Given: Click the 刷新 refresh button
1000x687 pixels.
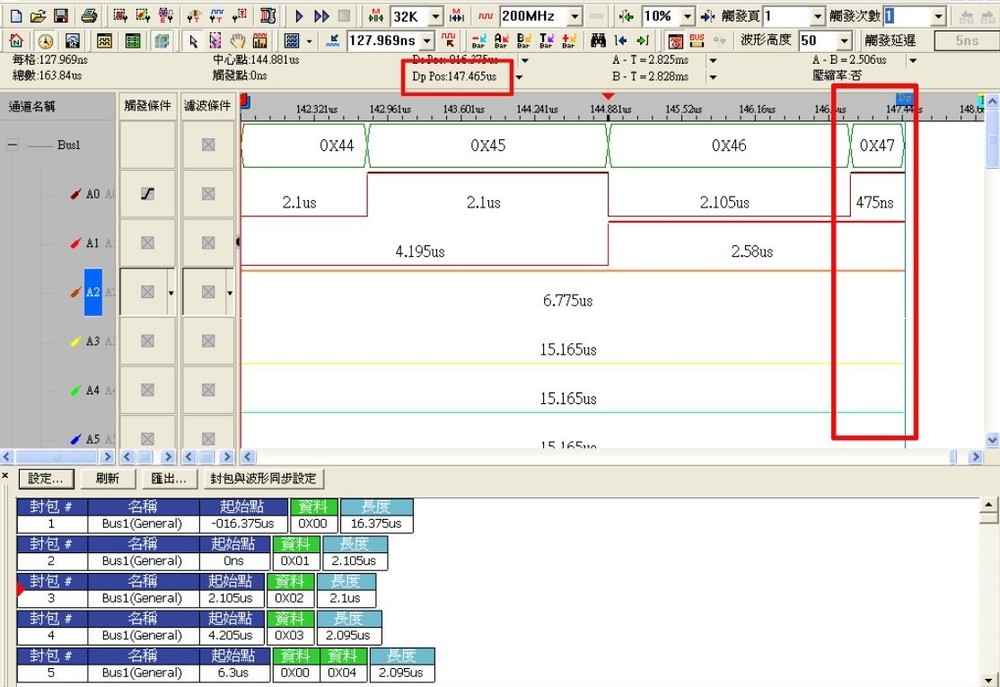Looking at the screenshot, I should 107,478.
